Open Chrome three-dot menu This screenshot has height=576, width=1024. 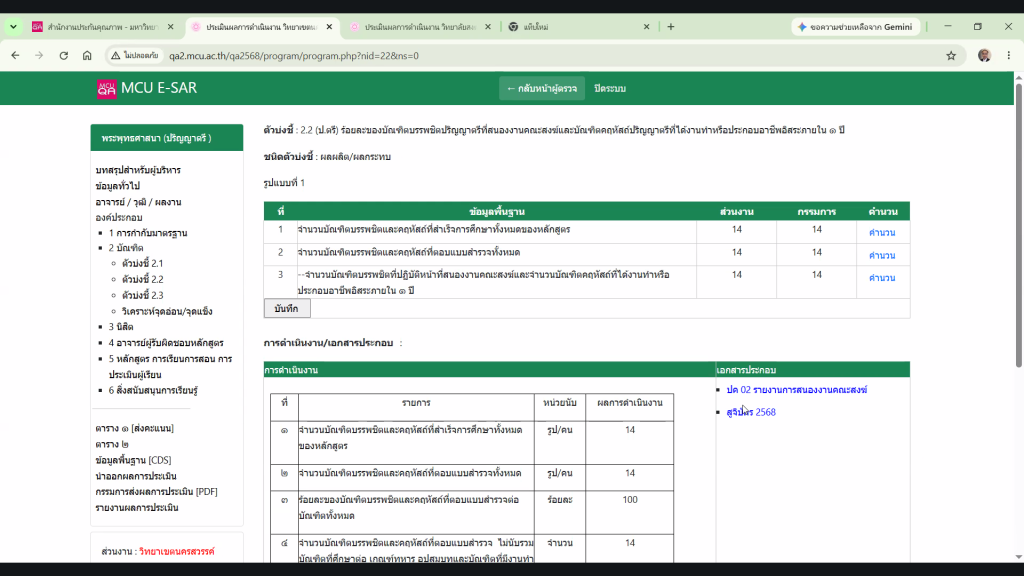tap(1008, 56)
